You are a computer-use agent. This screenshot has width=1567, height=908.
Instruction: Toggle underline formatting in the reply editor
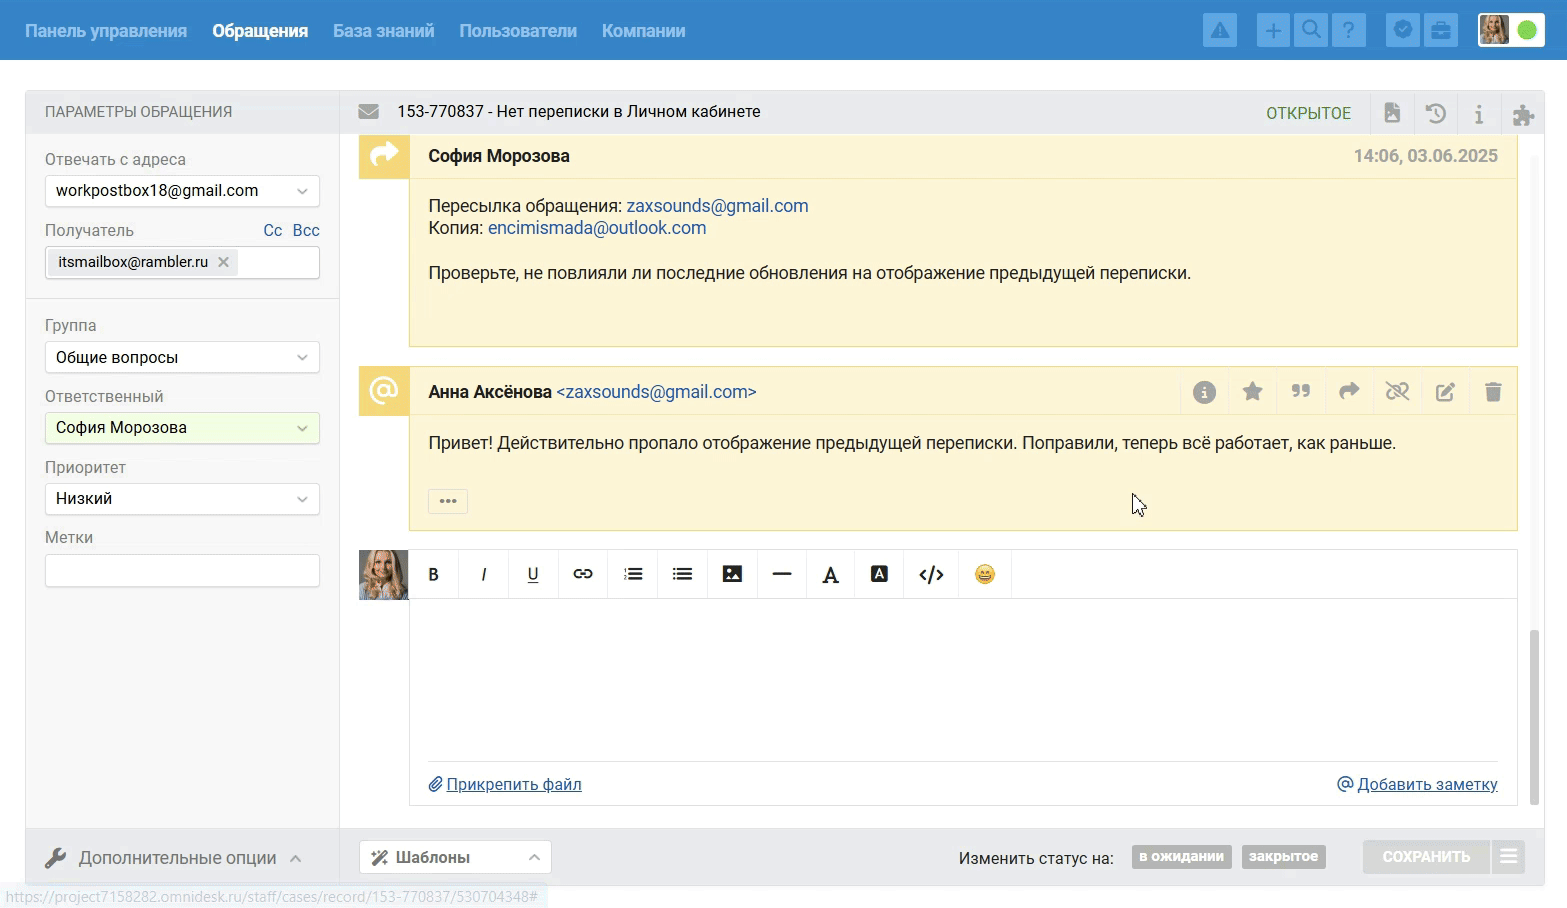click(533, 574)
